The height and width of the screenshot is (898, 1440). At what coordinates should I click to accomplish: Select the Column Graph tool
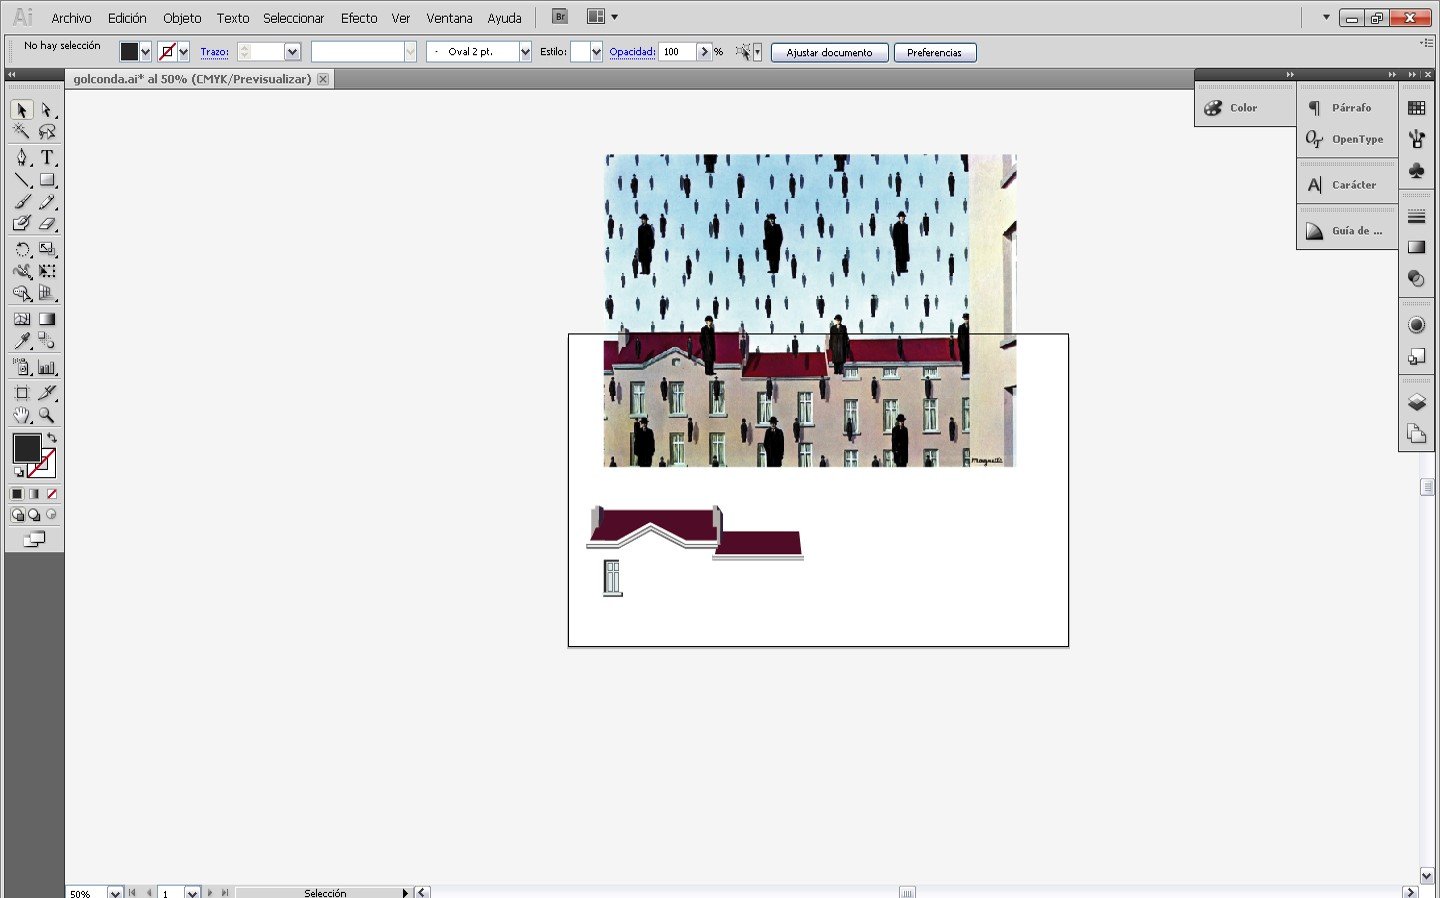pyautogui.click(x=47, y=367)
